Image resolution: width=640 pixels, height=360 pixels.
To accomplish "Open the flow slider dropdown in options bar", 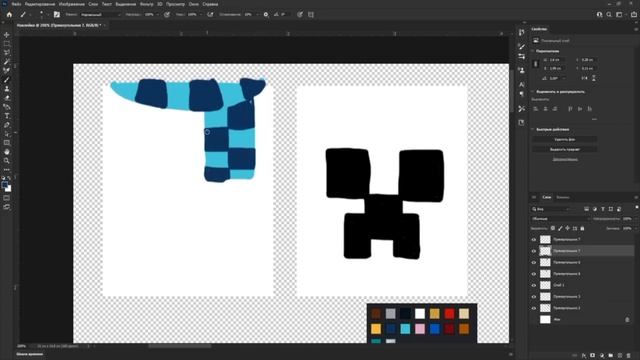I will coord(201,14).
